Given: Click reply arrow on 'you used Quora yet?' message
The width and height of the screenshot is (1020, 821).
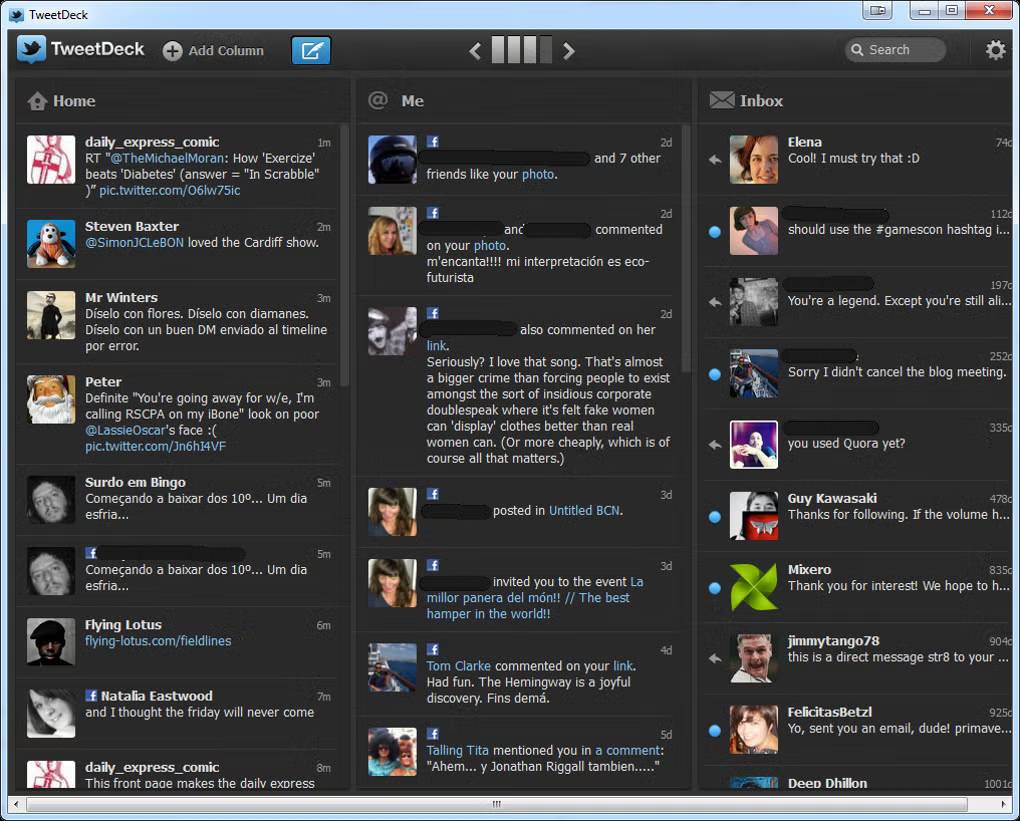Looking at the screenshot, I should 715,445.
